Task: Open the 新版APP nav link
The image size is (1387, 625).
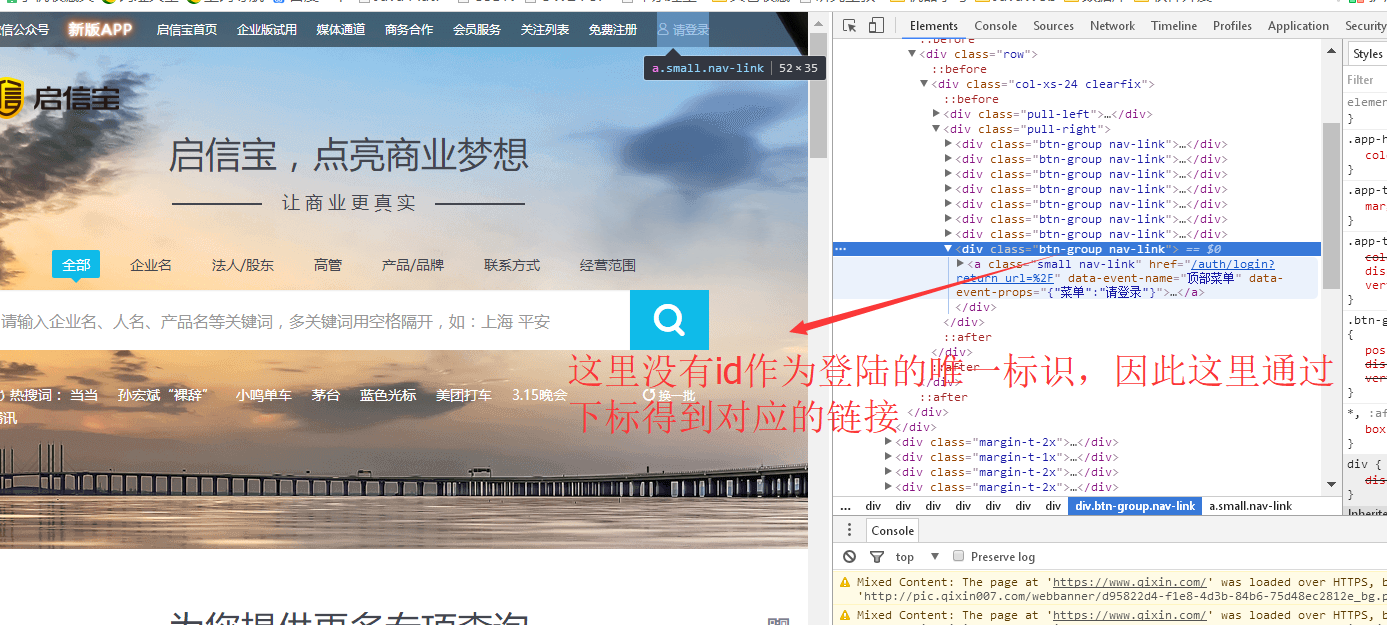Action: click(x=100, y=29)
